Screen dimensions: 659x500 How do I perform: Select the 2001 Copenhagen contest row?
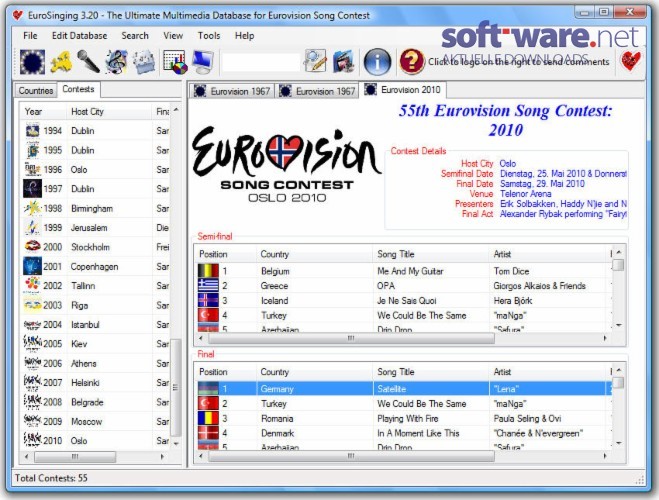tap(96, 266)
